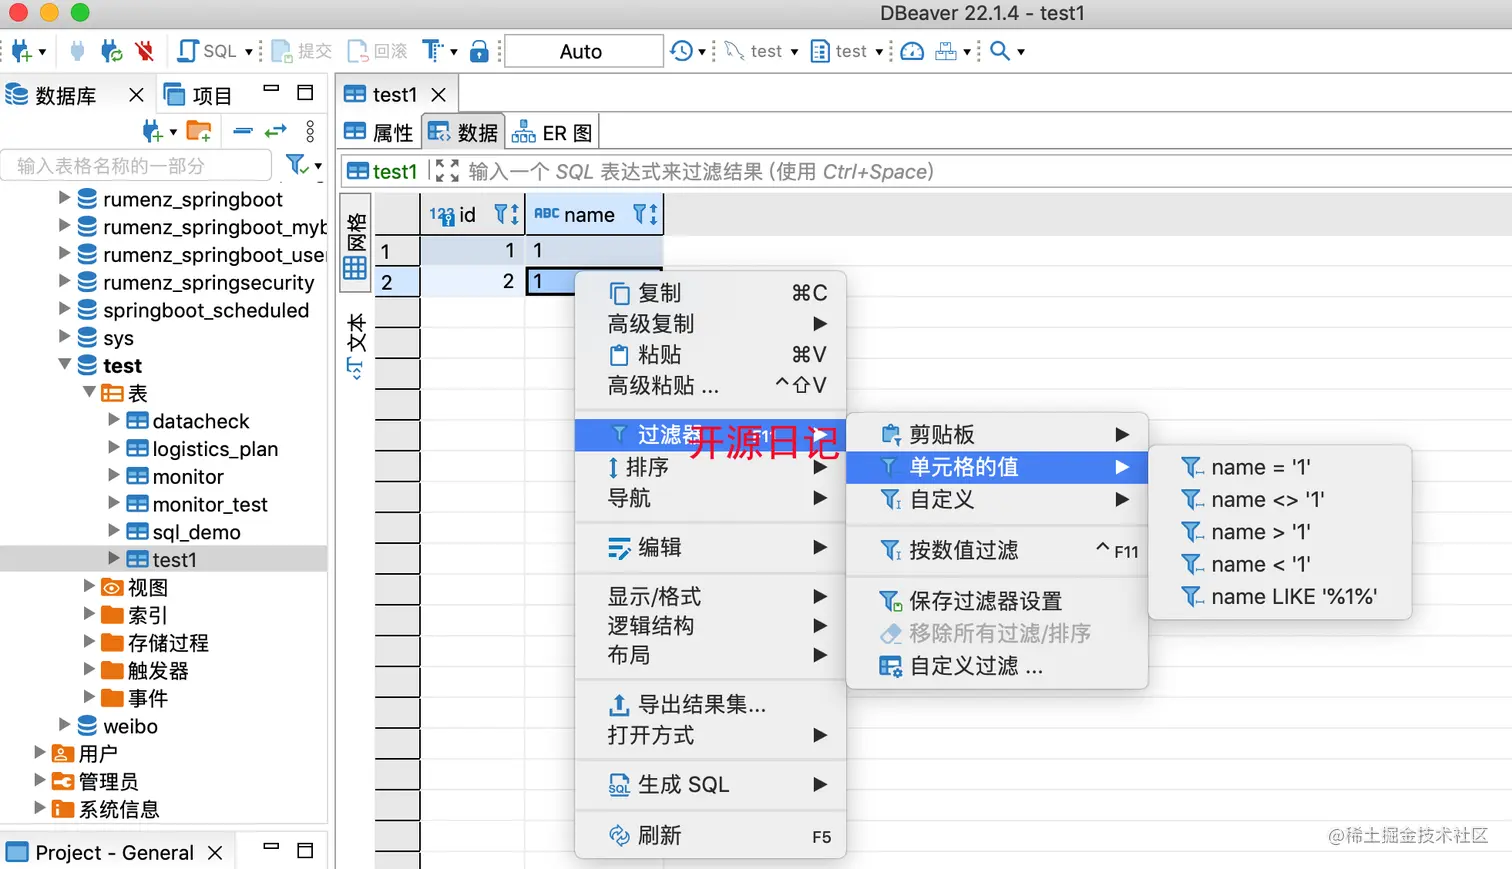The width and height of the screenshot is (1512, 869).
Task: Click the name column filter/sort icon
Action: (x=646, y=214)
